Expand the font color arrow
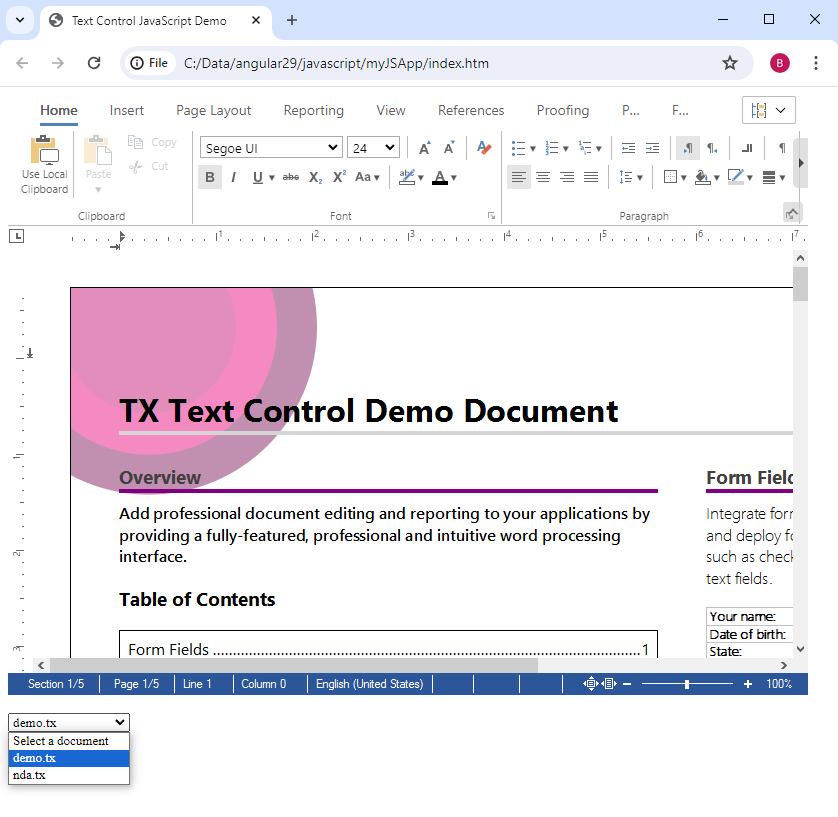Viewport: 838px width, 817px height. (x=454, y=178)
